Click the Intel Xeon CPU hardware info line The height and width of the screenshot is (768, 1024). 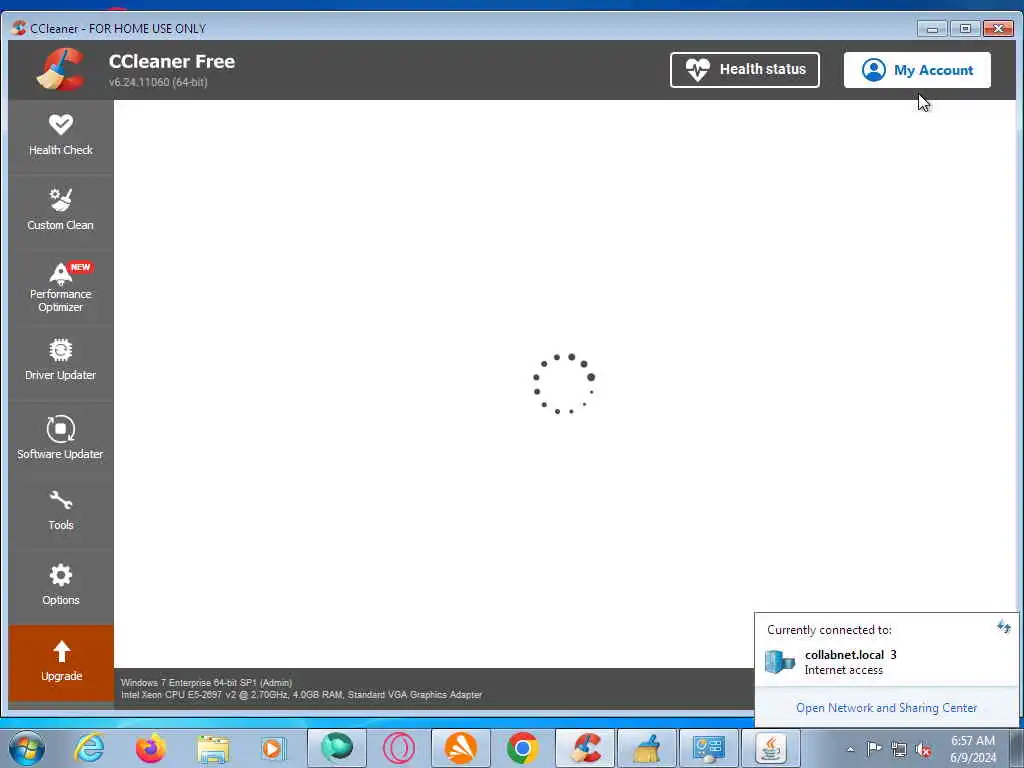(301, 695)
